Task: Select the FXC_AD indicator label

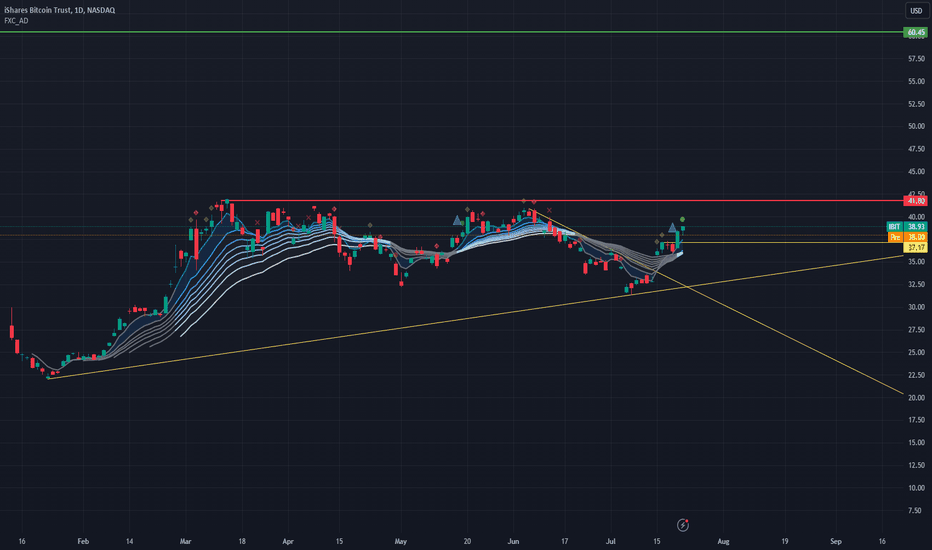Action: 16,21
